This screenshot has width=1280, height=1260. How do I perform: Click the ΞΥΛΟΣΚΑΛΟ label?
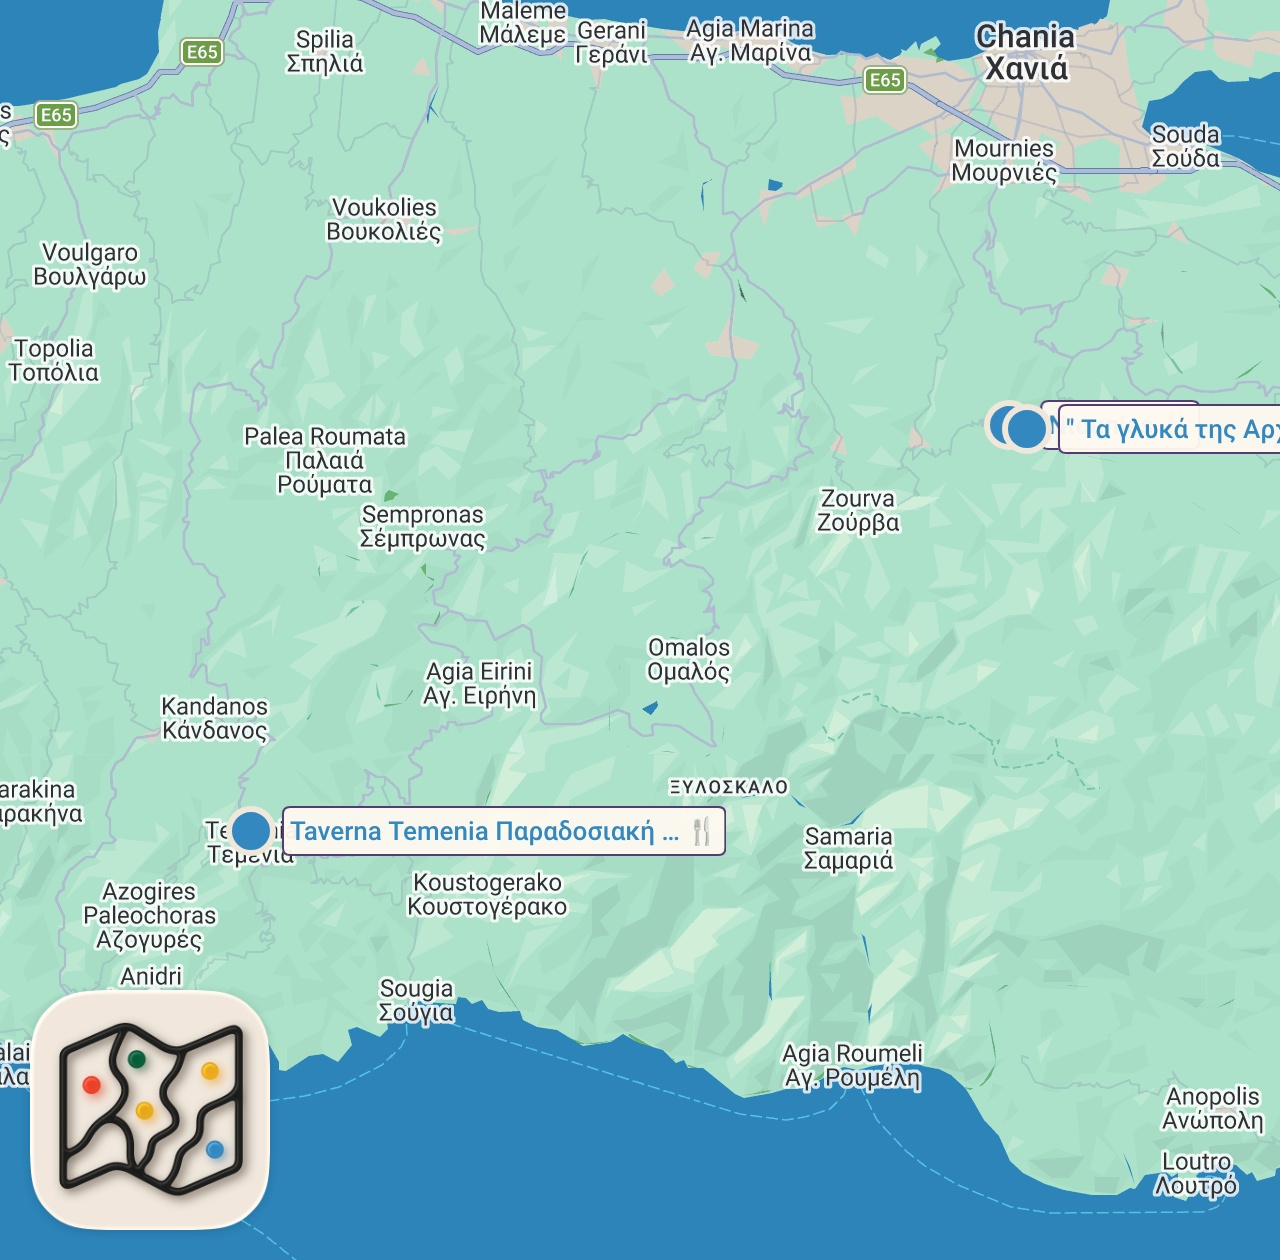(729, 787)
